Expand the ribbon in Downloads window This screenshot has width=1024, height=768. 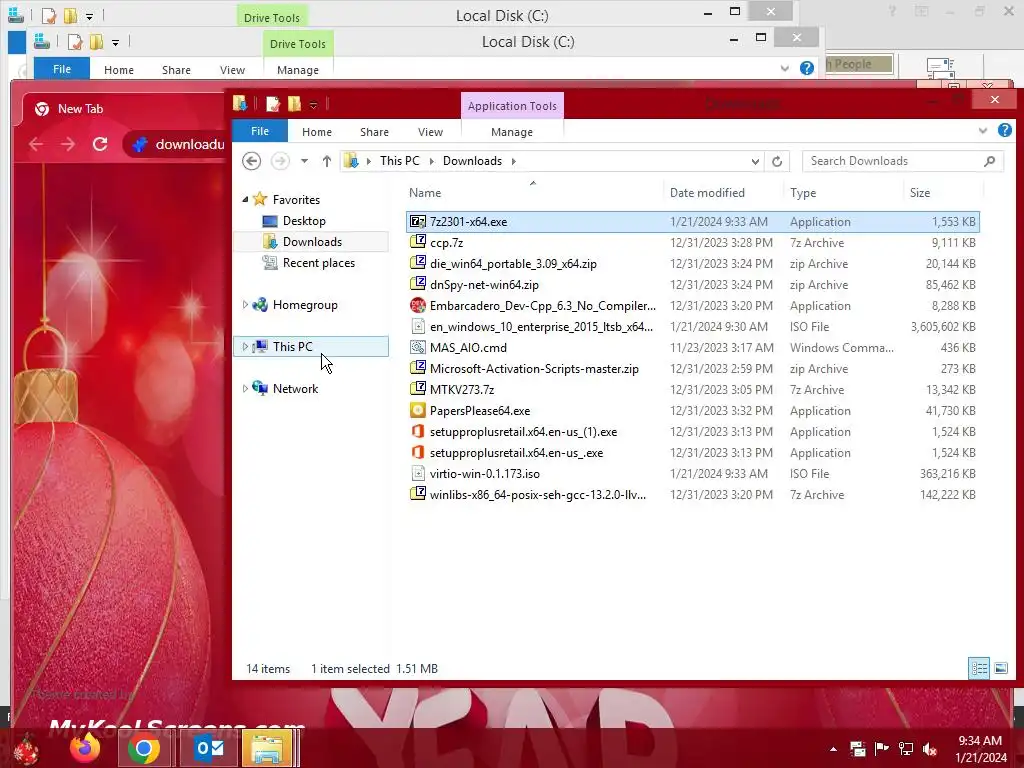click(983, 131)
